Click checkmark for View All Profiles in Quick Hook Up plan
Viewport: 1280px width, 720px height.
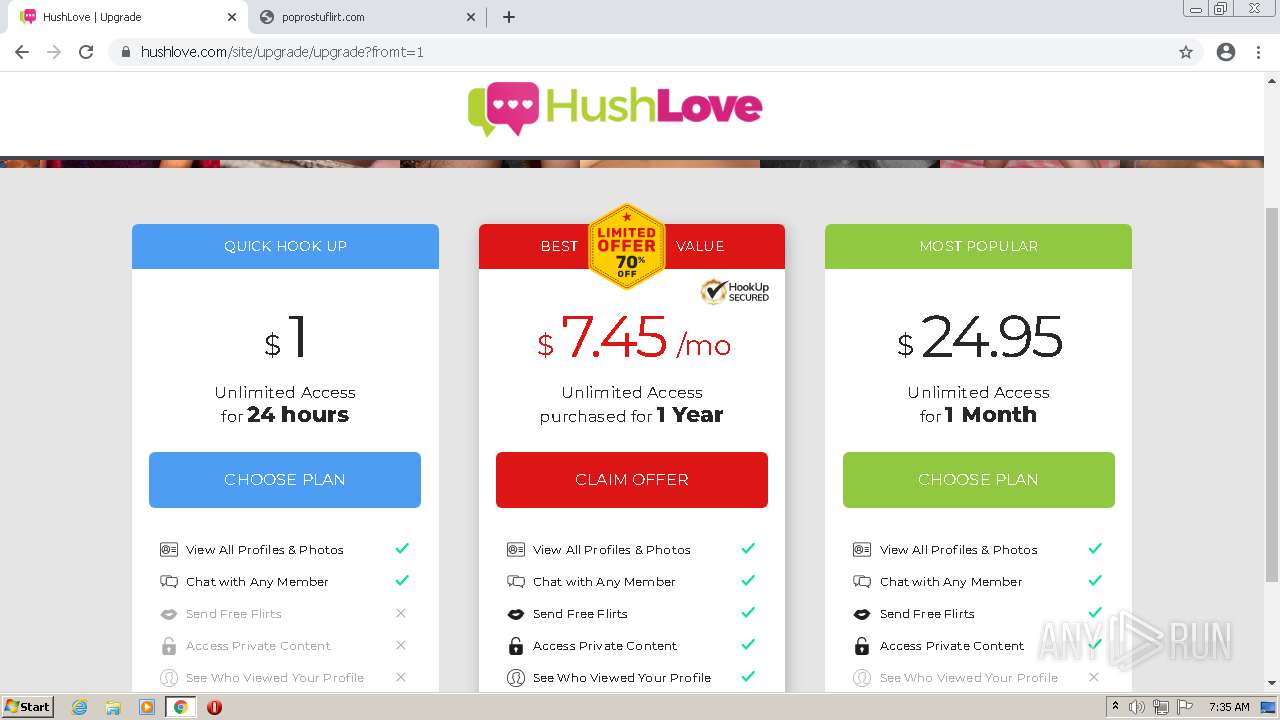pos(401,549)
